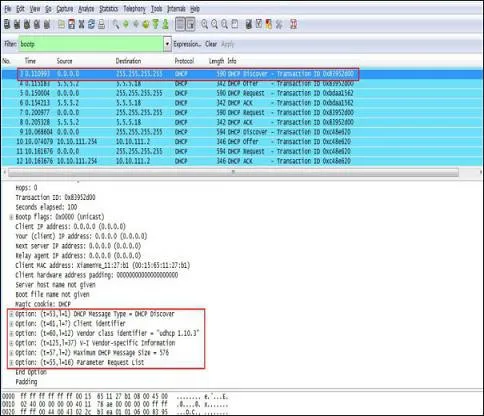
Task: Edit display filters icon
Action: click(259, 24)
